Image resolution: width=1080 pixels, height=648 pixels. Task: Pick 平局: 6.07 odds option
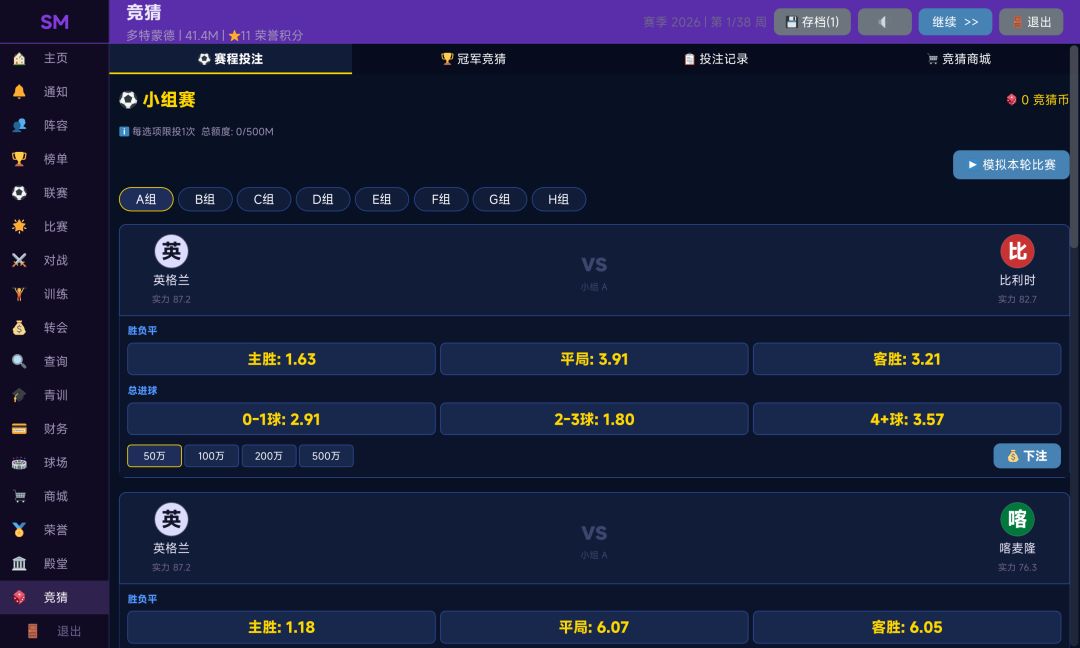tap(594, 627)
